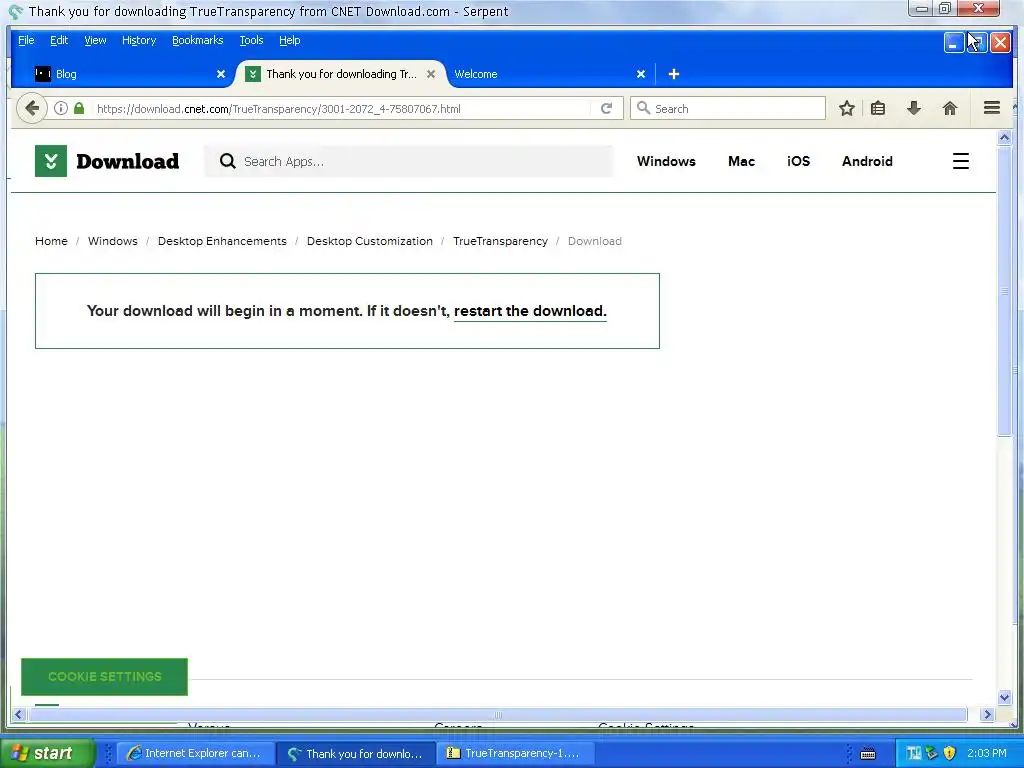
Task: Switch to Internet Explorer taskbar item
Action: pos(195,753)
